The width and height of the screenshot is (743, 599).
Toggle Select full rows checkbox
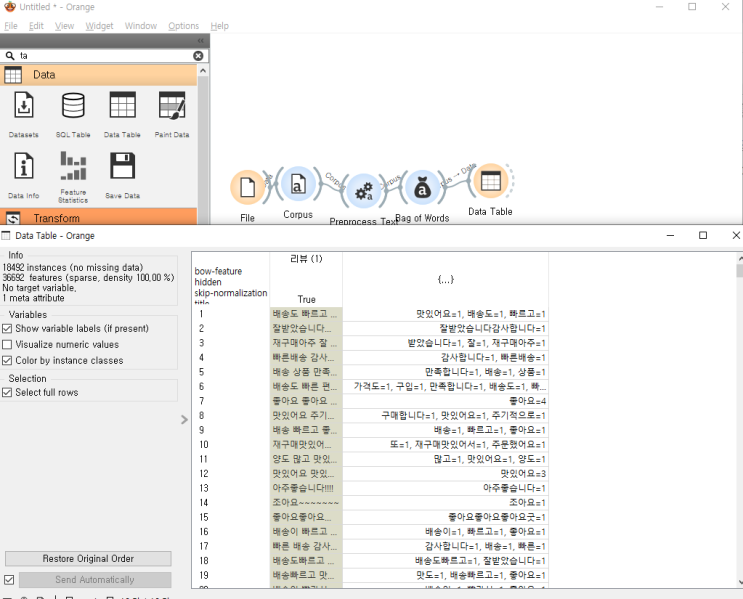coord(7,392)
